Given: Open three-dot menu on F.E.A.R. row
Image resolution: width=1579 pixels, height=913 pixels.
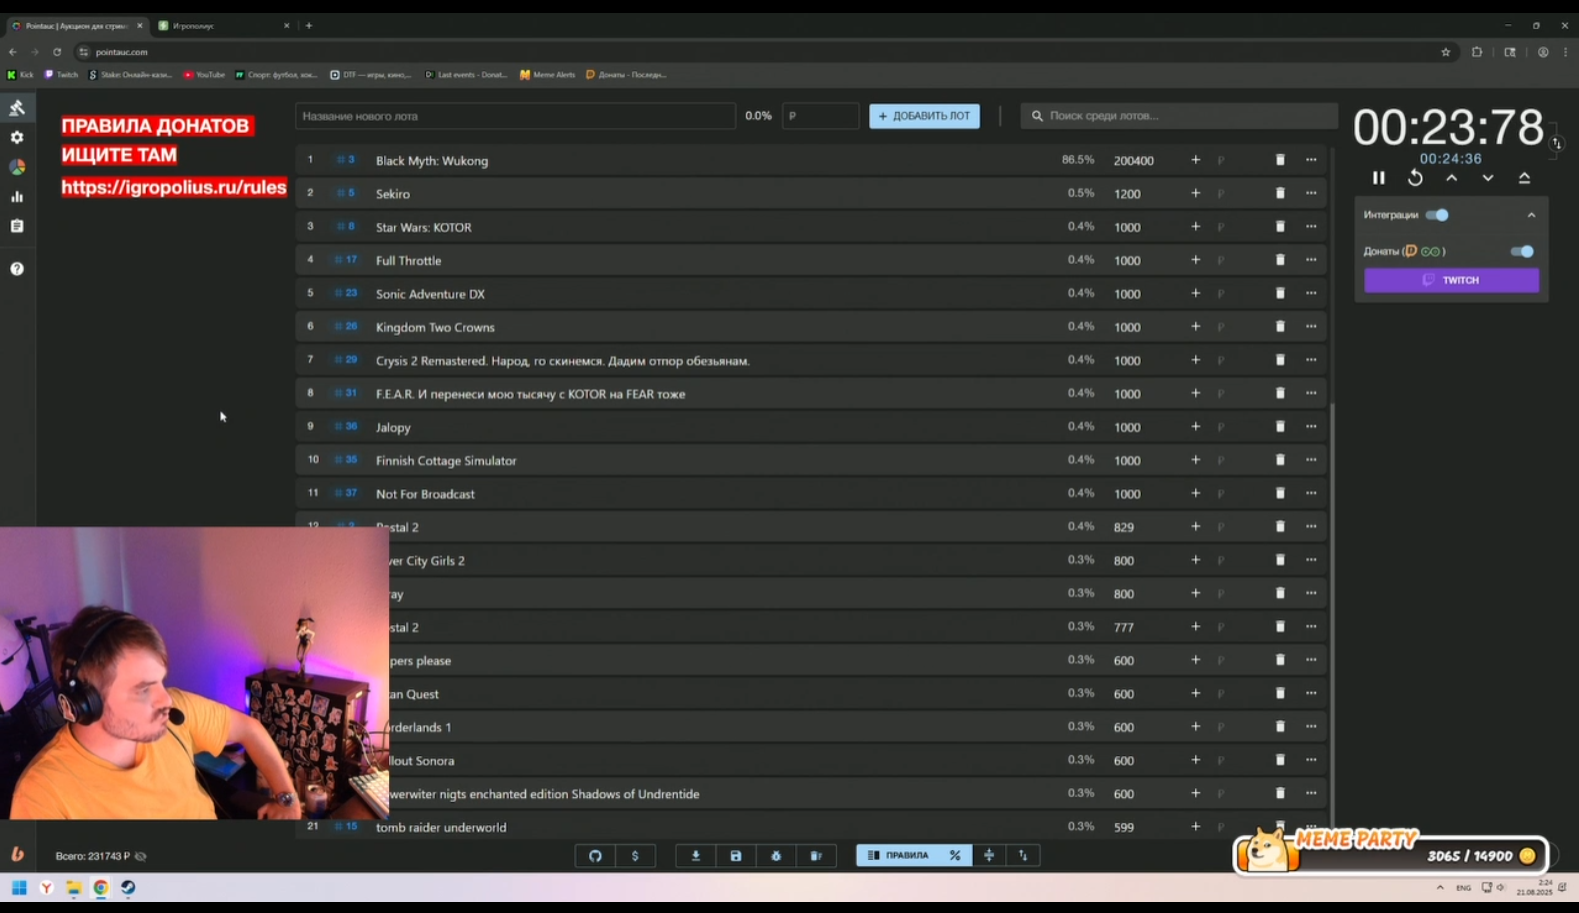Looking at the screenshot, I should [1311, 393].
